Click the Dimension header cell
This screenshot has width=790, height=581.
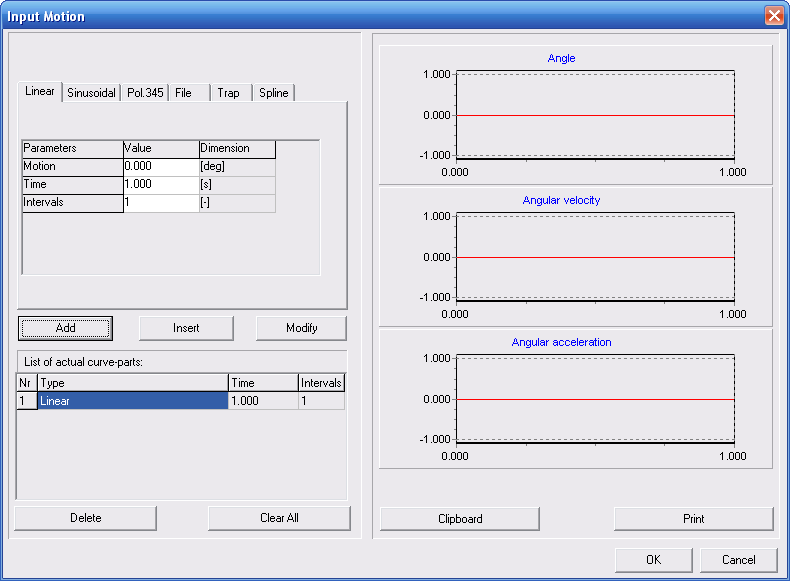coord(237,149)
